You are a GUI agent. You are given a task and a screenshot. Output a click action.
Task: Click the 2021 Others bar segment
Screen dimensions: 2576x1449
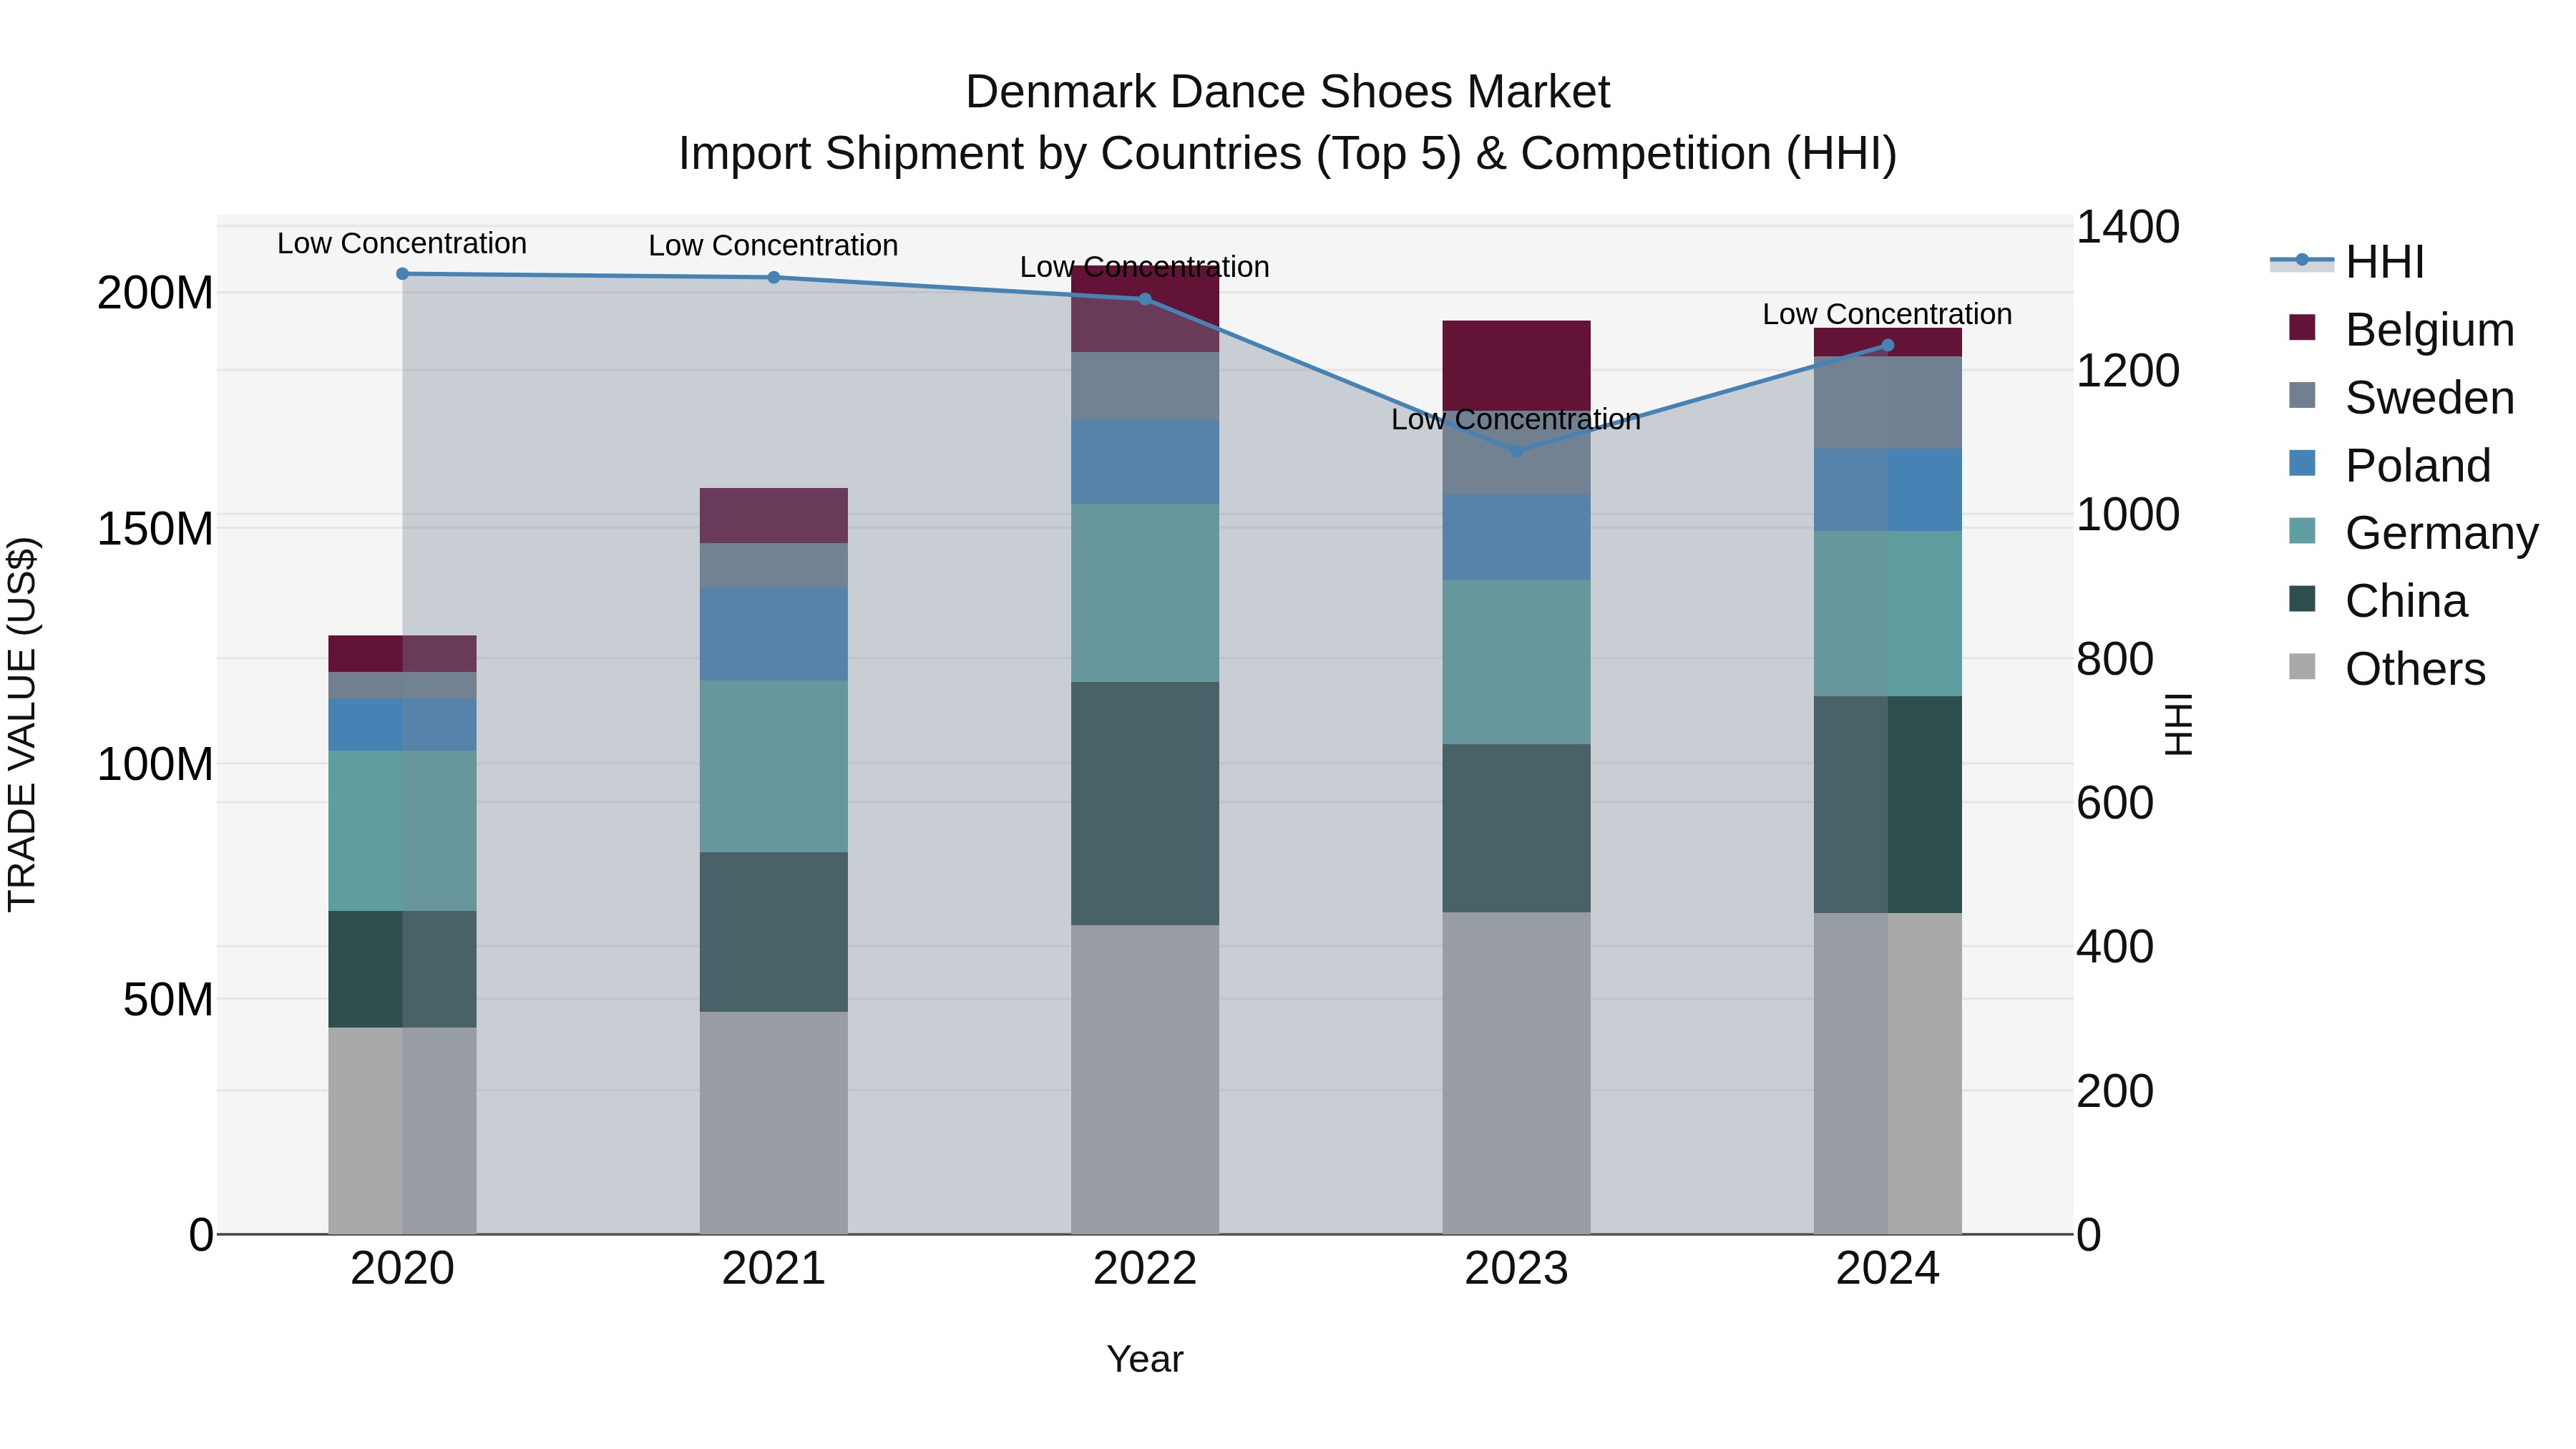pos(773,1123)
